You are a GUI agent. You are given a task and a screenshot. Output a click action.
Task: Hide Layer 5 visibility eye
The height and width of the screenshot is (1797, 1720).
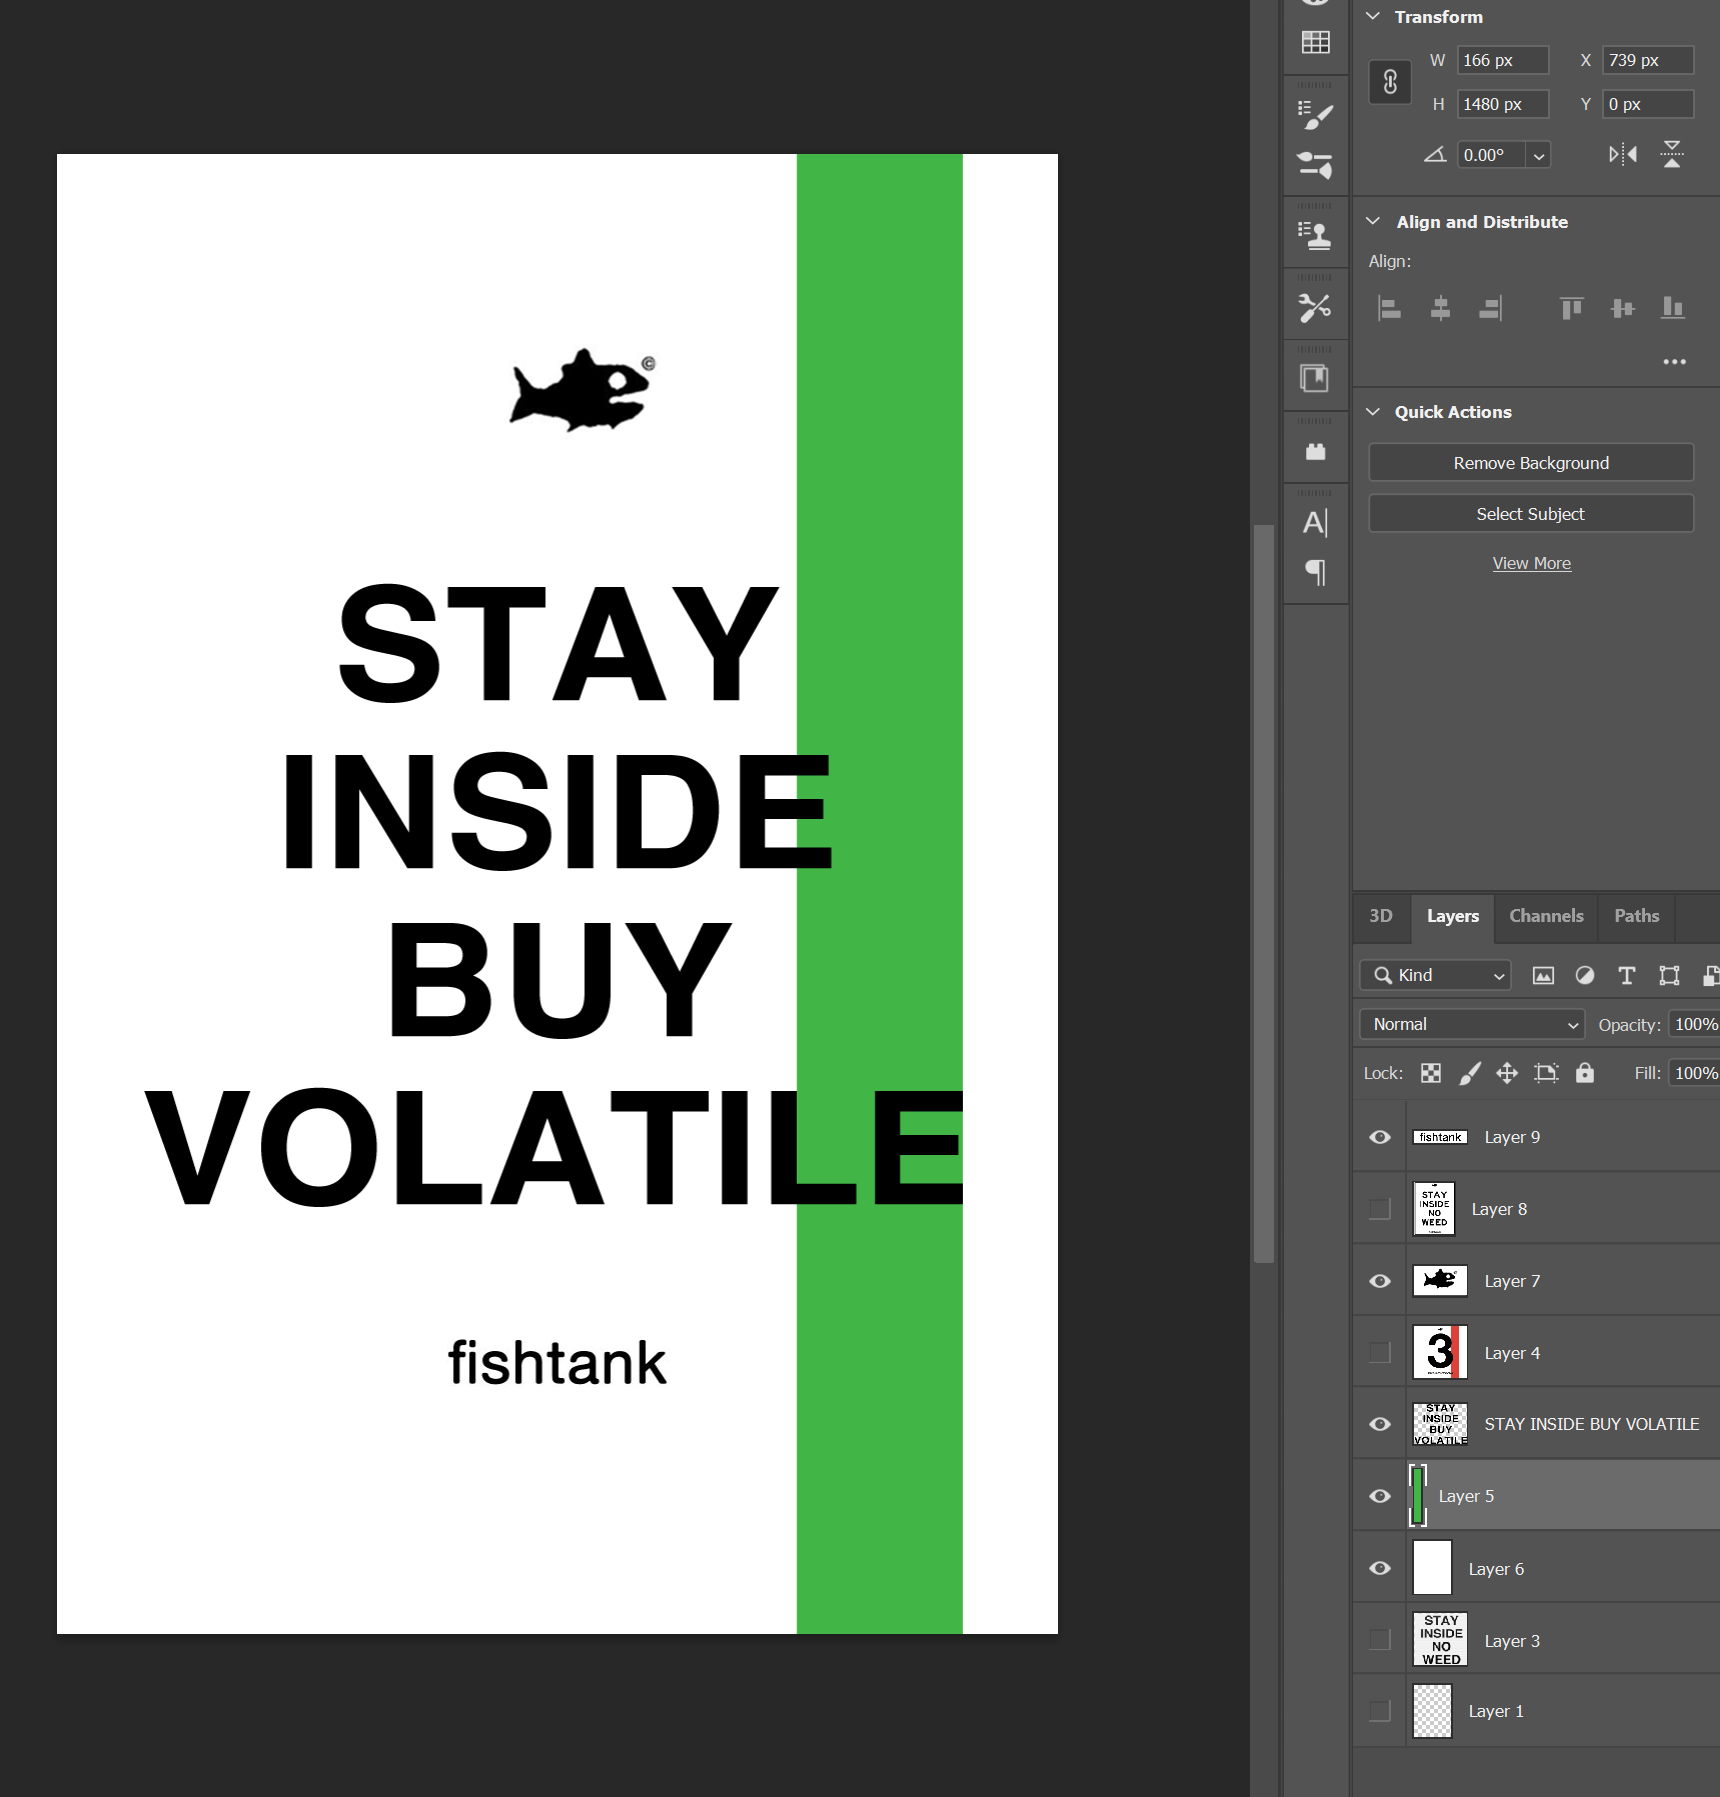1380,1496
